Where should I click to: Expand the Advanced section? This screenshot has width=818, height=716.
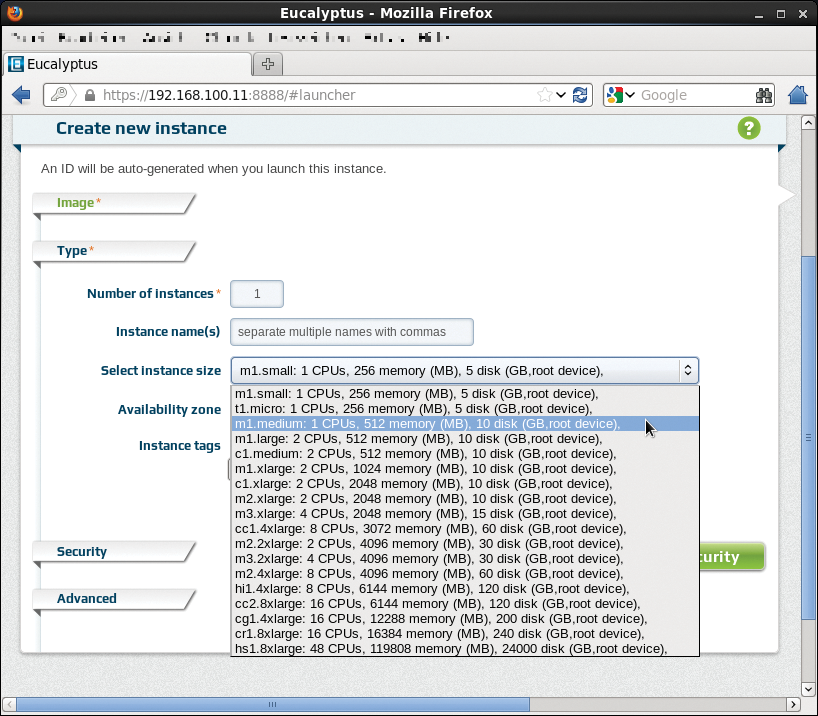(87, 599)
